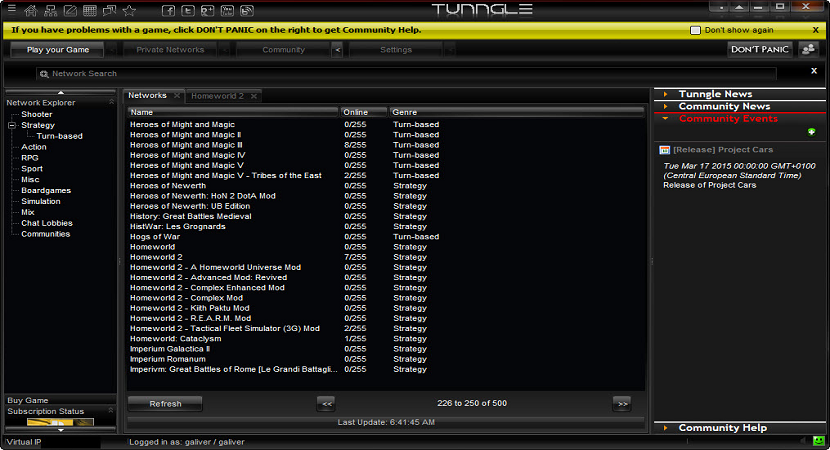Open the Play your Game menu
This screenshot has width=830, height=450.
tap(58, 50)
